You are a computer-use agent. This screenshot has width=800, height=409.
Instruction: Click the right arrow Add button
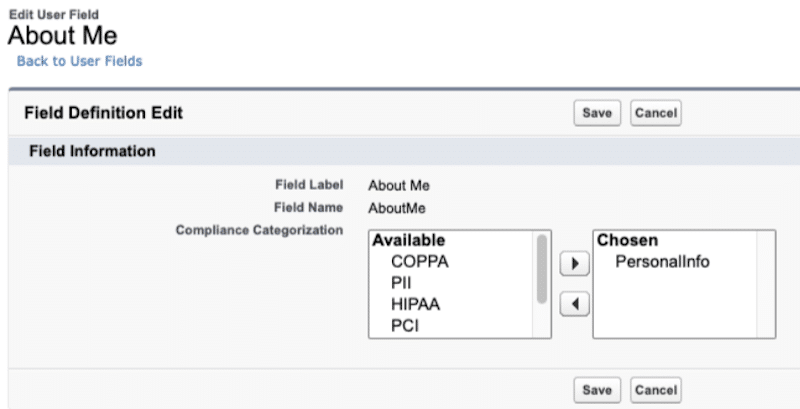[x=574, y=264]
